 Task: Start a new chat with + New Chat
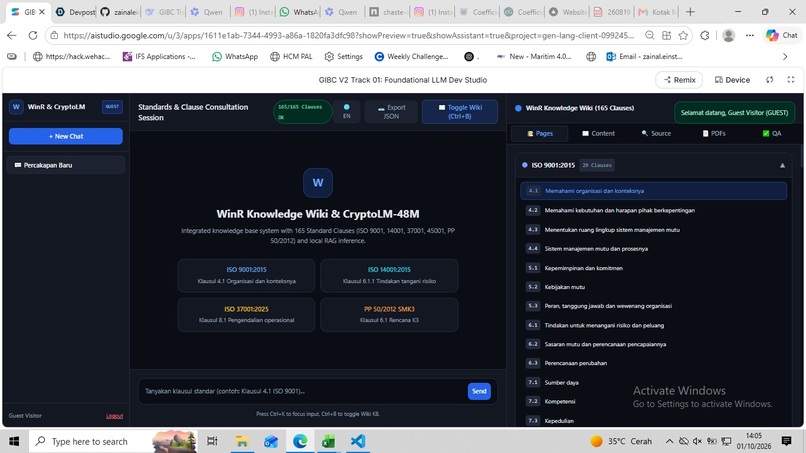[x=66, y=136]
